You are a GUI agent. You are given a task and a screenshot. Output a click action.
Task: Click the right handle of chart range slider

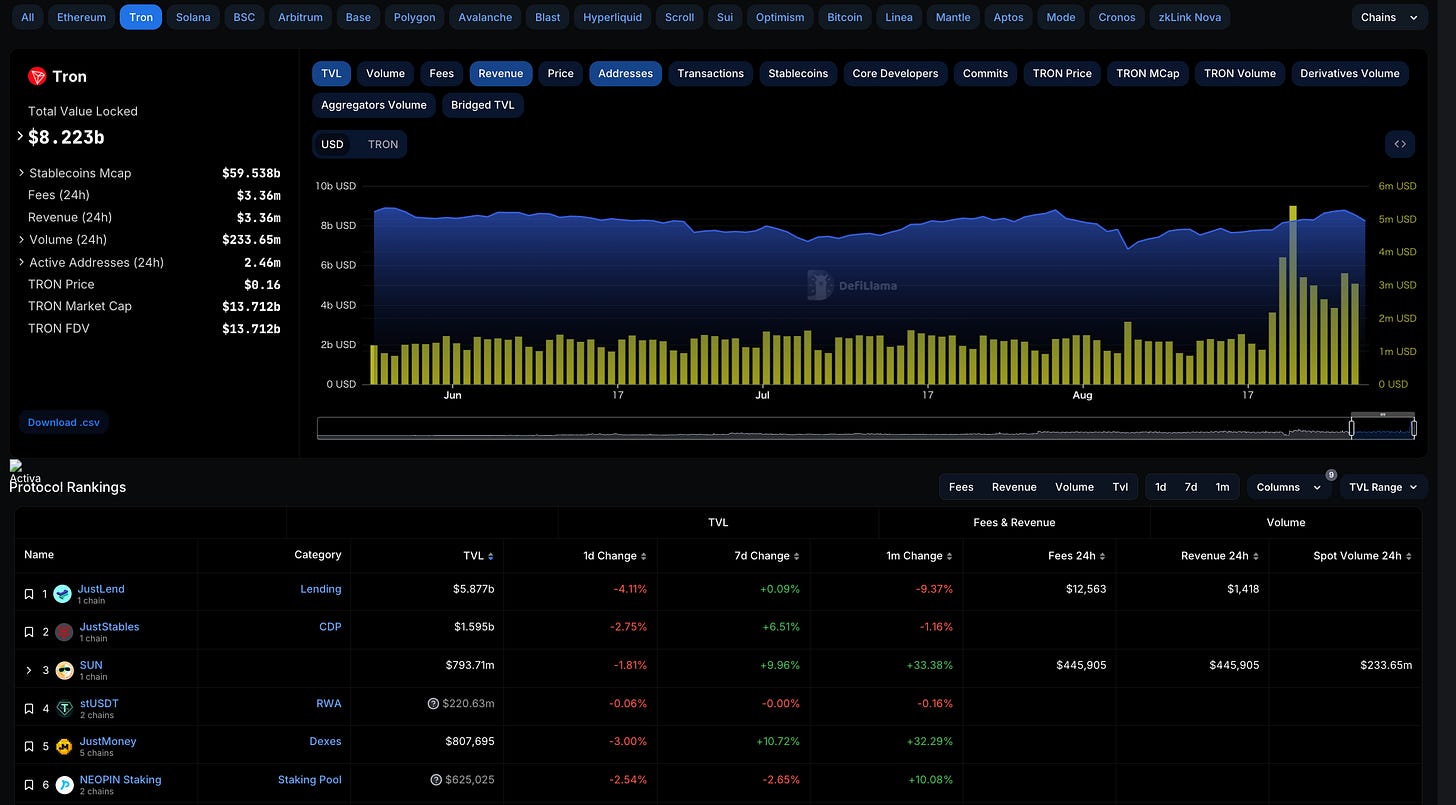click(x=1414, y=428)
